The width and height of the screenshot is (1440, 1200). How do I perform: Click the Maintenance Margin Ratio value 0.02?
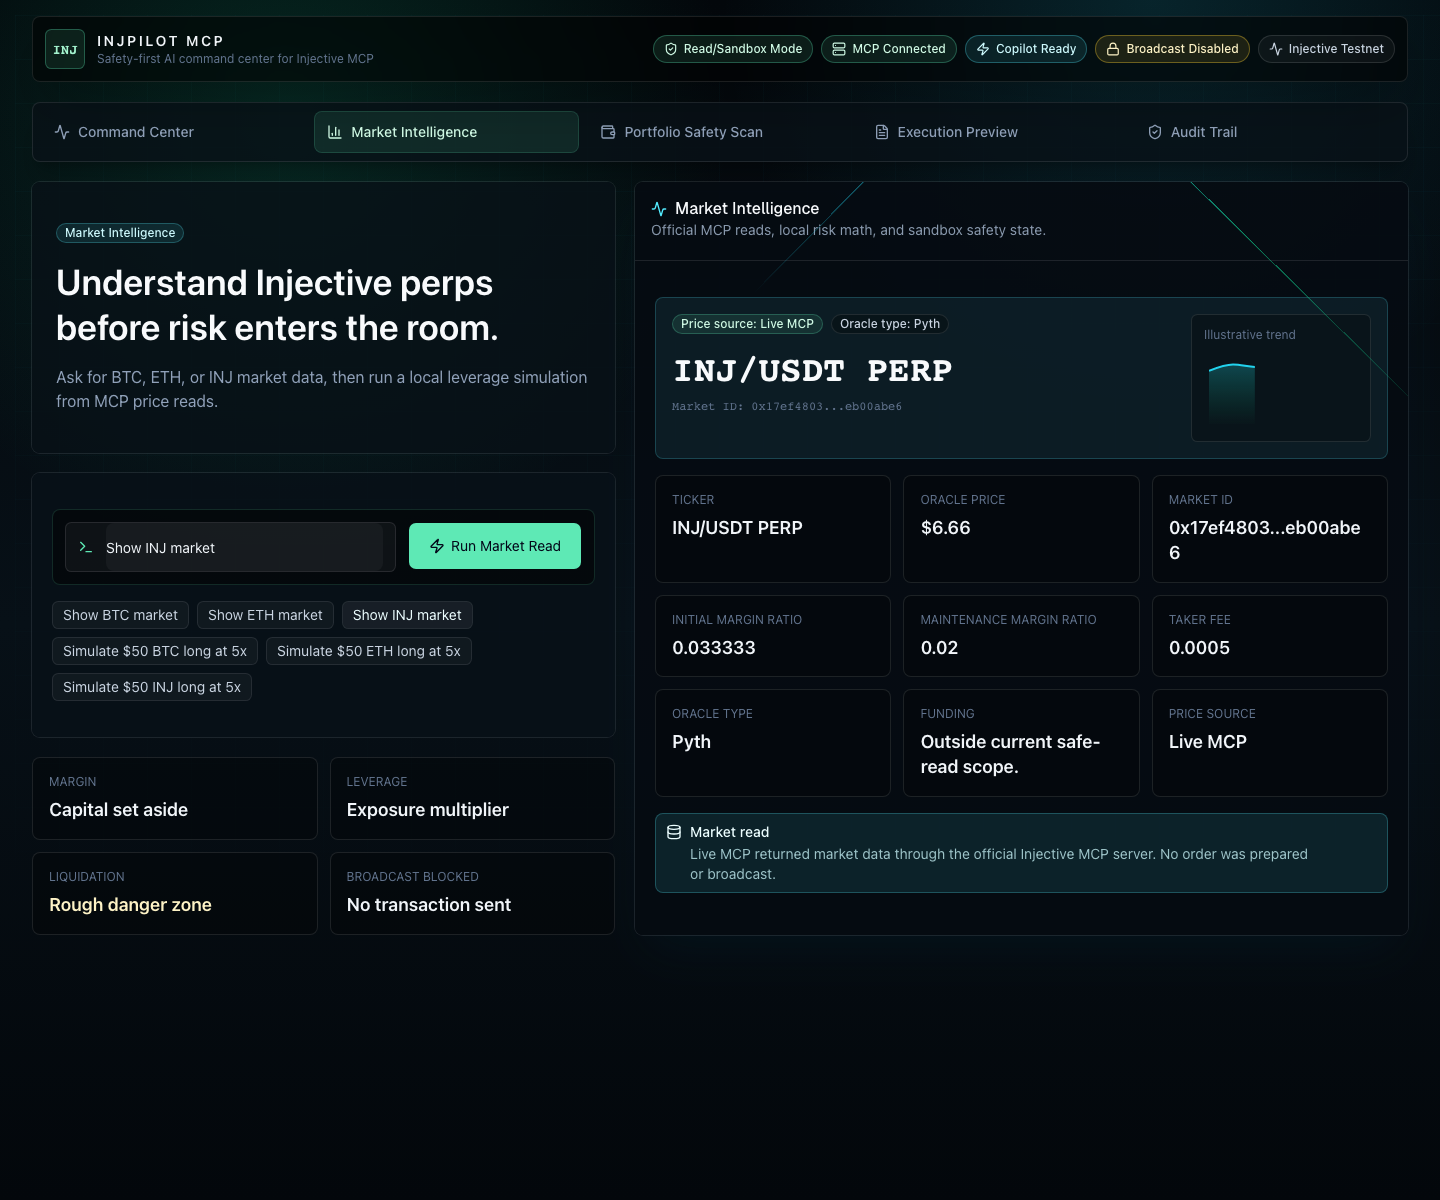click(939, 648)
